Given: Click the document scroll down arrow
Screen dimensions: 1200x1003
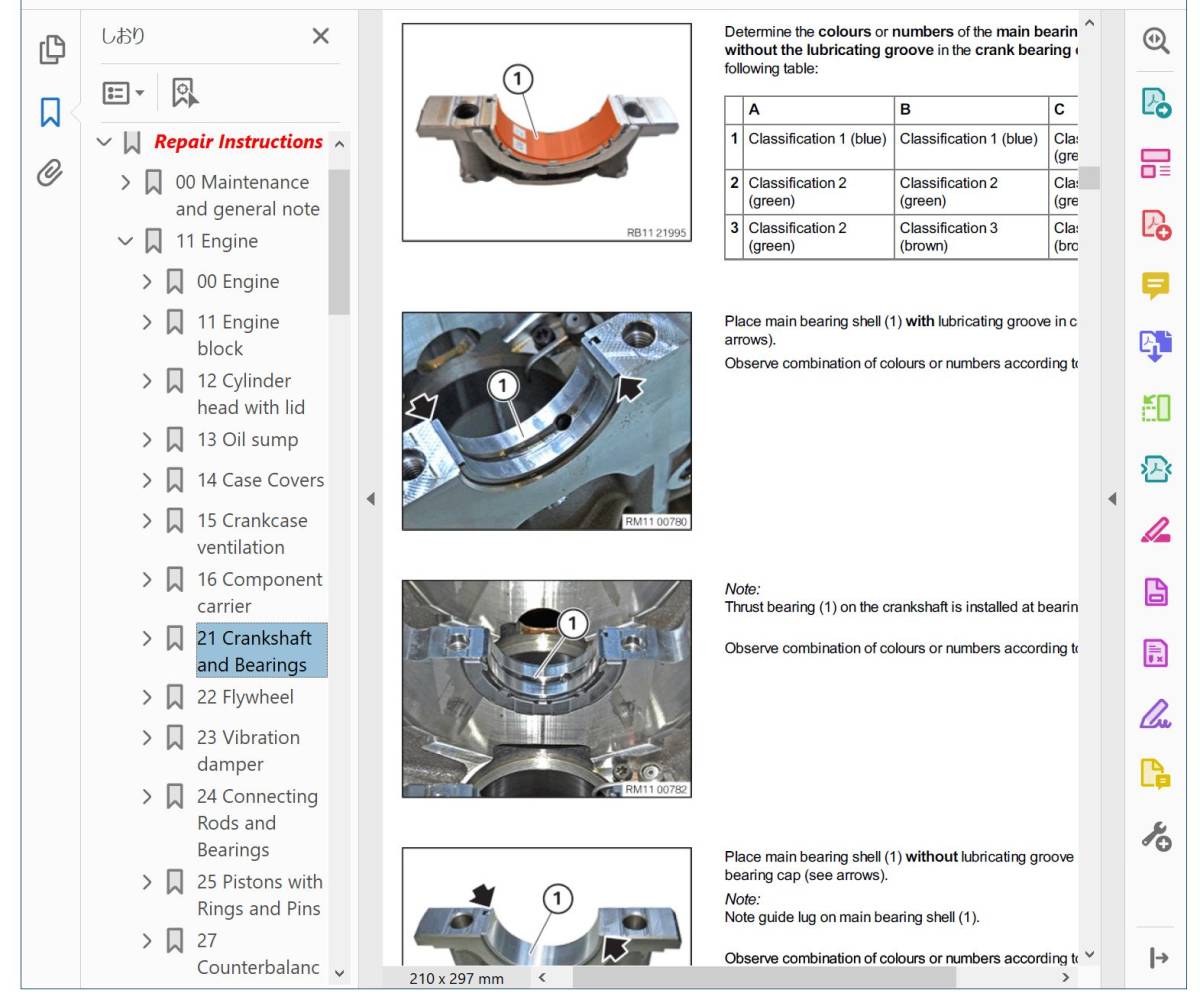Looking at the screenshot, I should tap(1089, 955).
